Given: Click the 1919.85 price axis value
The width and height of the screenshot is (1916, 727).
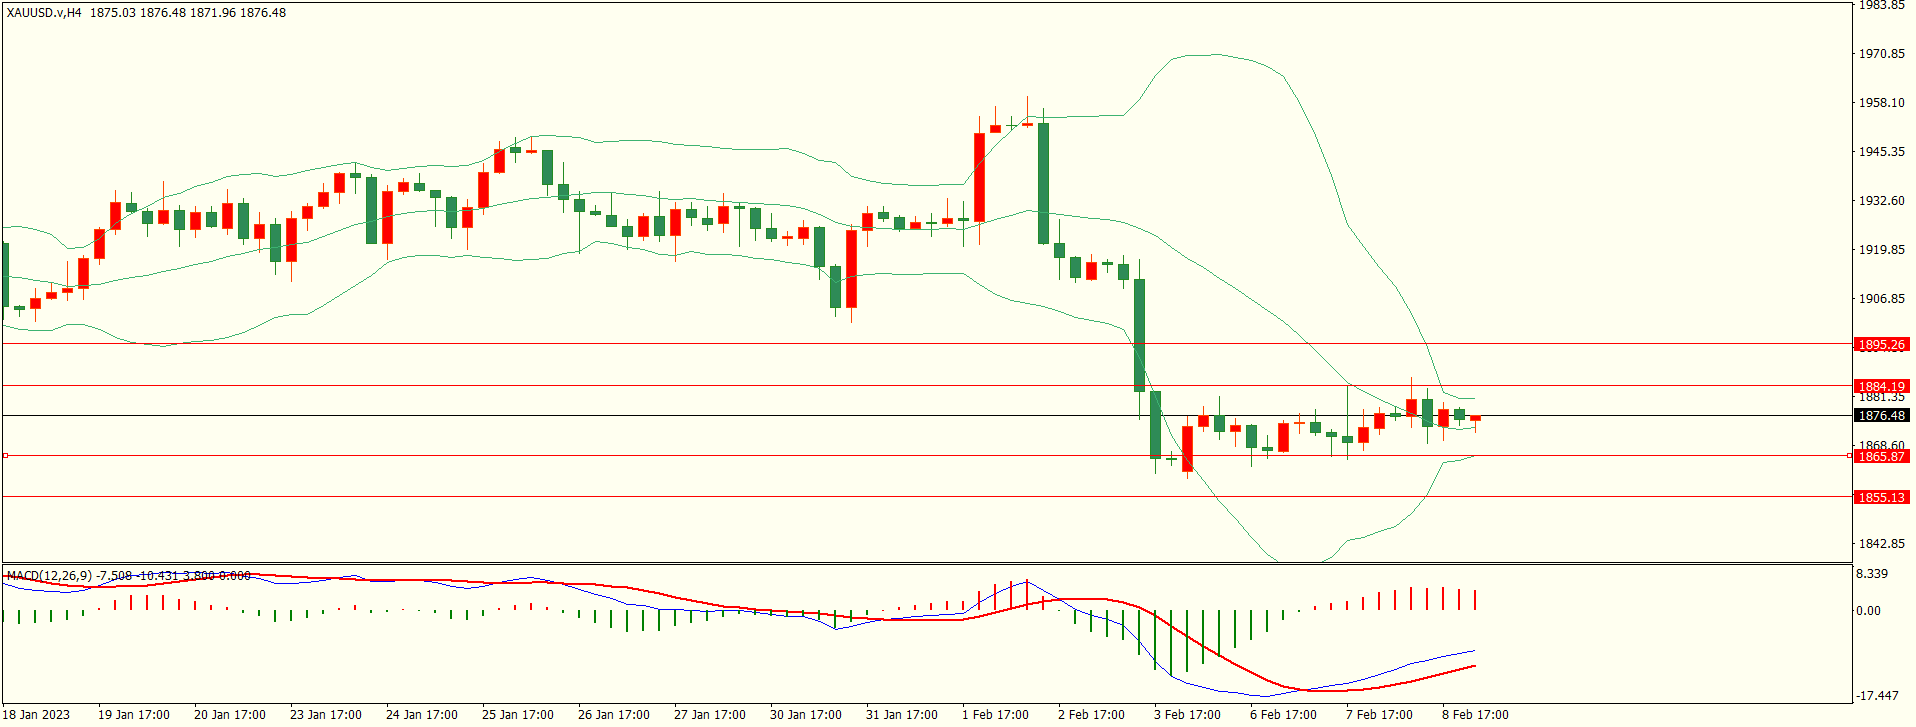Looking at the screenshot, I should coord(1882,250).
